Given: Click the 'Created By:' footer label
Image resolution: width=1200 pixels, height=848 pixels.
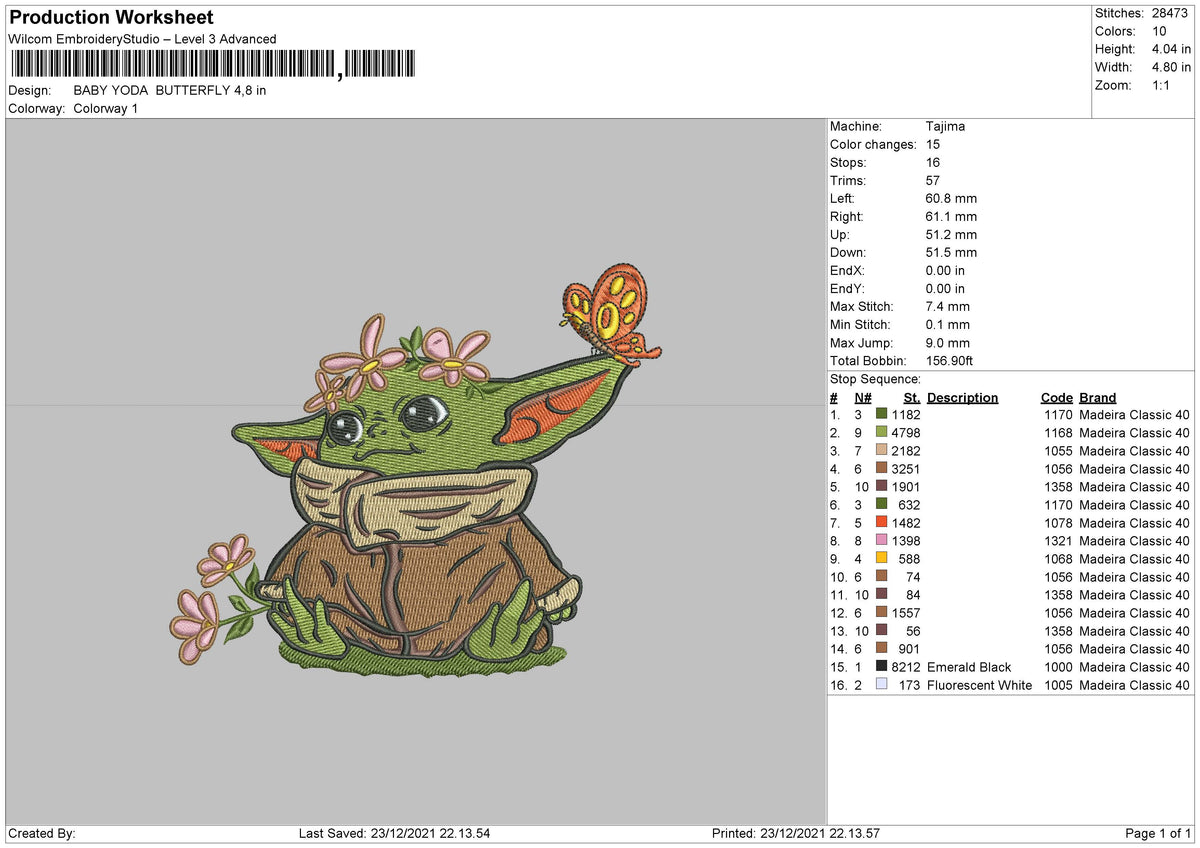Looking at the screenshot, I should coord(41,834).
